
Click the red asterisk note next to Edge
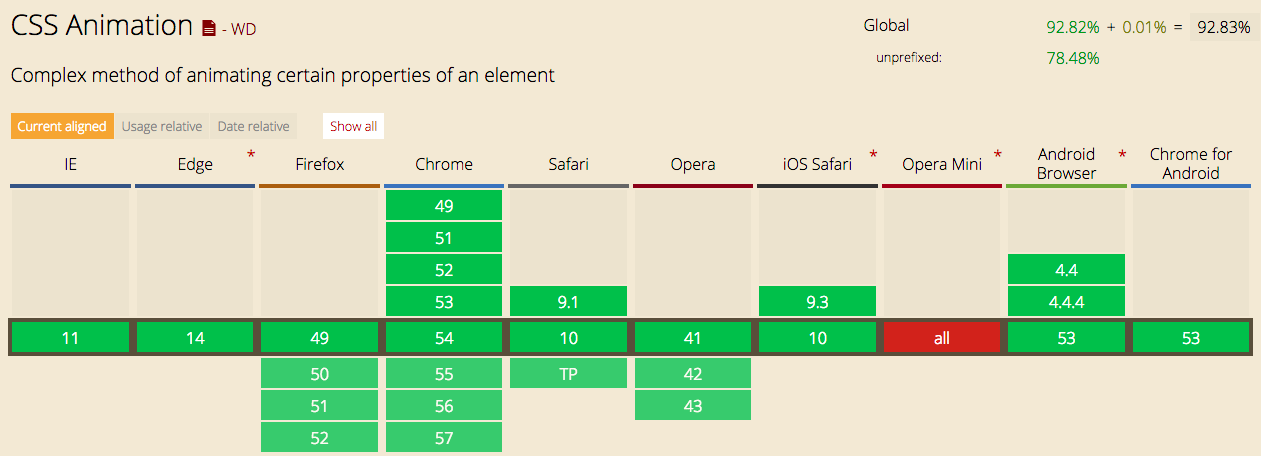[251, 155]
